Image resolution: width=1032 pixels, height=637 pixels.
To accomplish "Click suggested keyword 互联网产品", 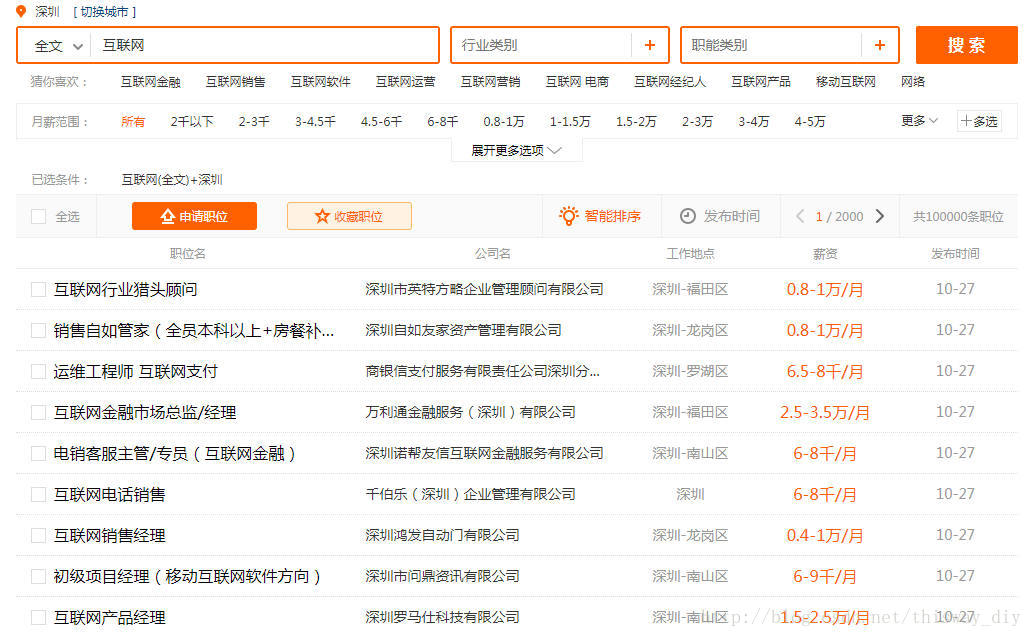I will 761,82.
